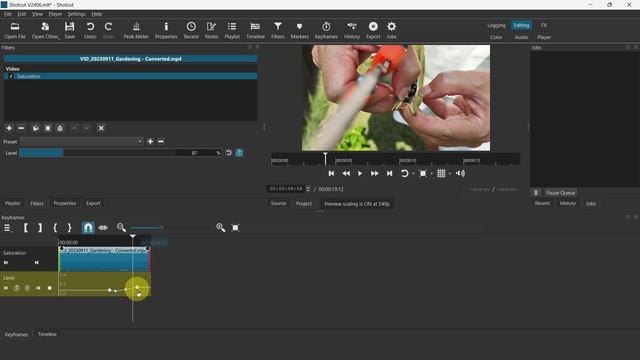Open the Markers panel
Viewport: 640px width, 360px height.
[x=299, y=31]
